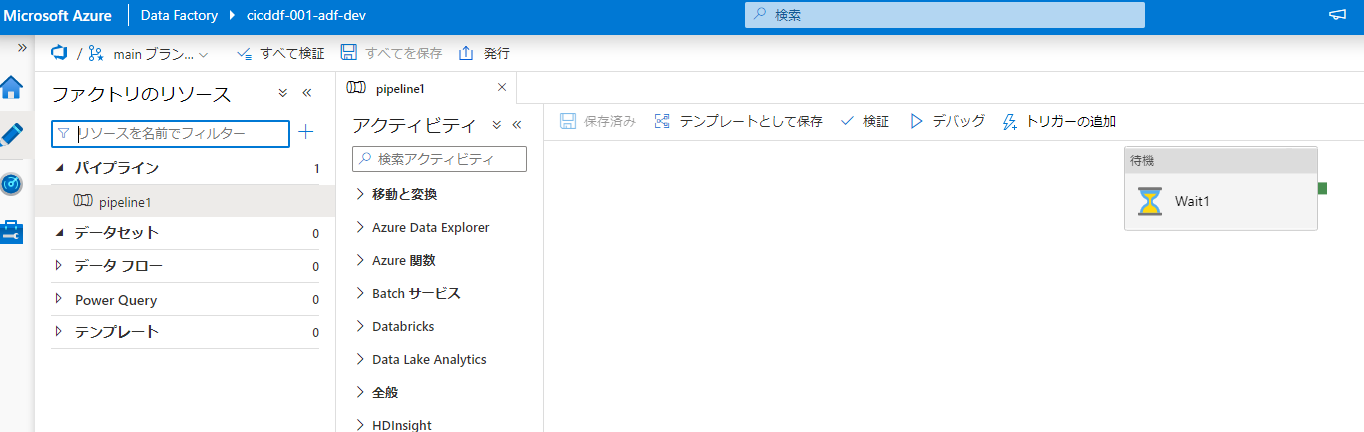Close the pipeline1 tab
1364x432 pixels.
pyautogui.click(x=502, y=88)
